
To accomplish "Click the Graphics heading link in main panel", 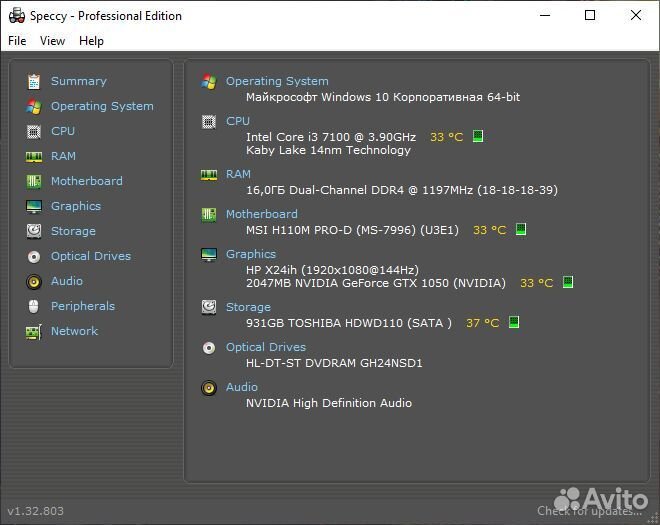I will (x=251, y=254).
